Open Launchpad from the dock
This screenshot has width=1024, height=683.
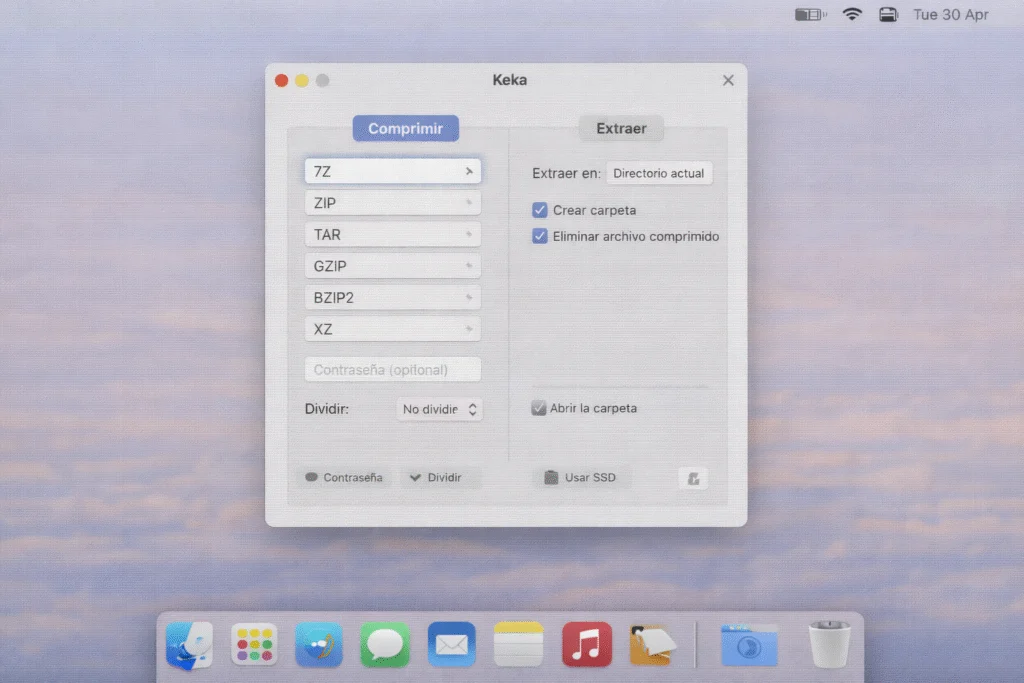[254, 644]
